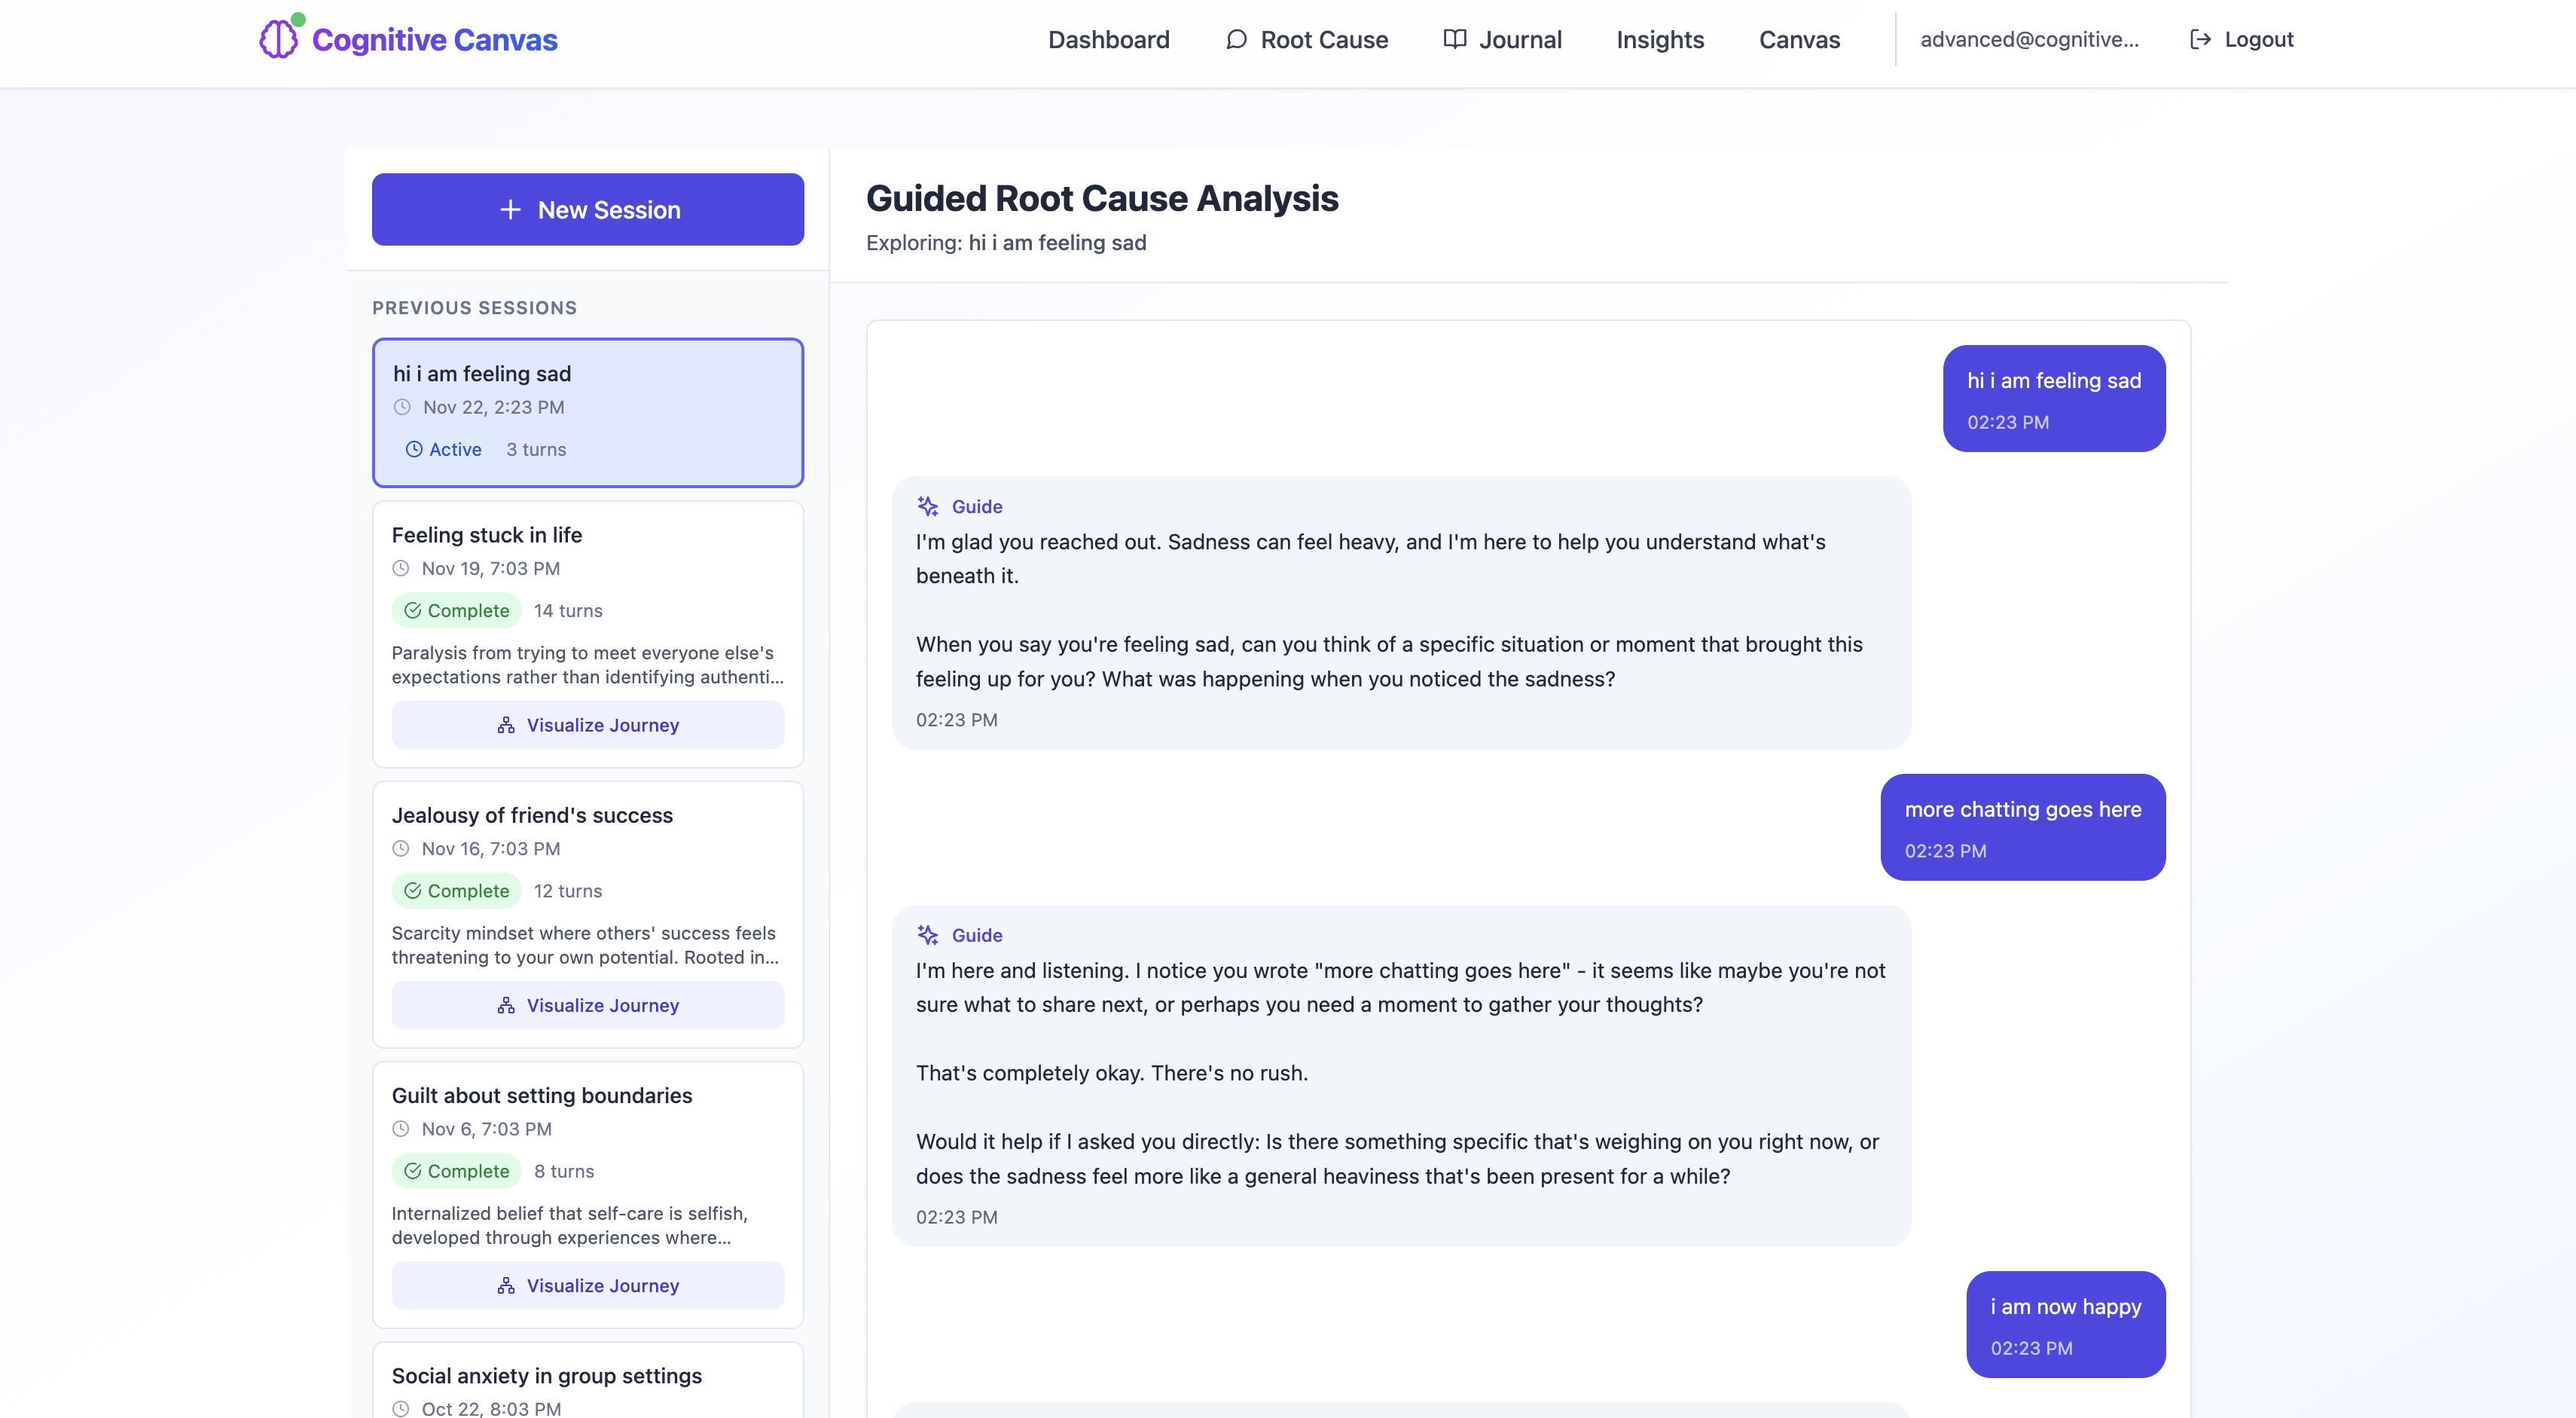Click the Guide sparkle icon in first reply

[x=927, y=506]
